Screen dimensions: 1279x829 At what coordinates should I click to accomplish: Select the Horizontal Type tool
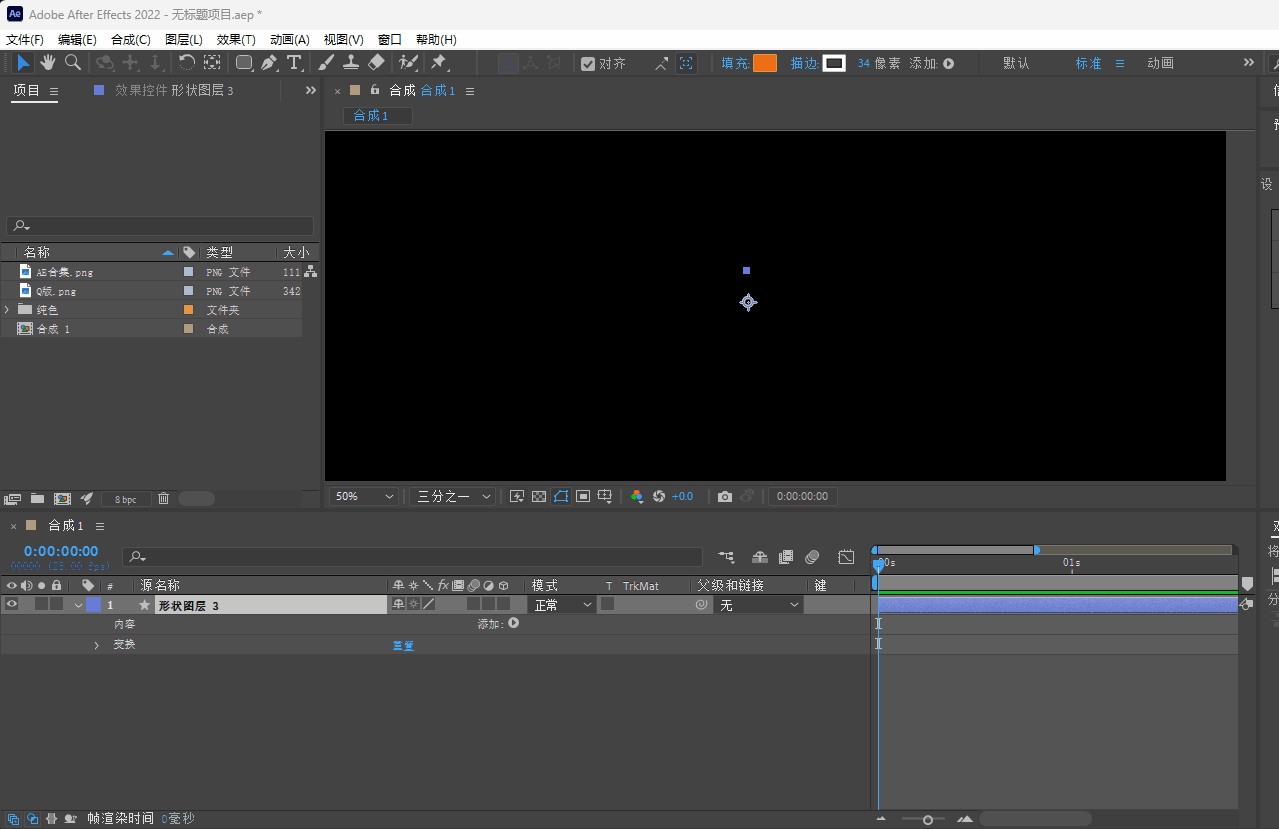[x=294, y=63]
